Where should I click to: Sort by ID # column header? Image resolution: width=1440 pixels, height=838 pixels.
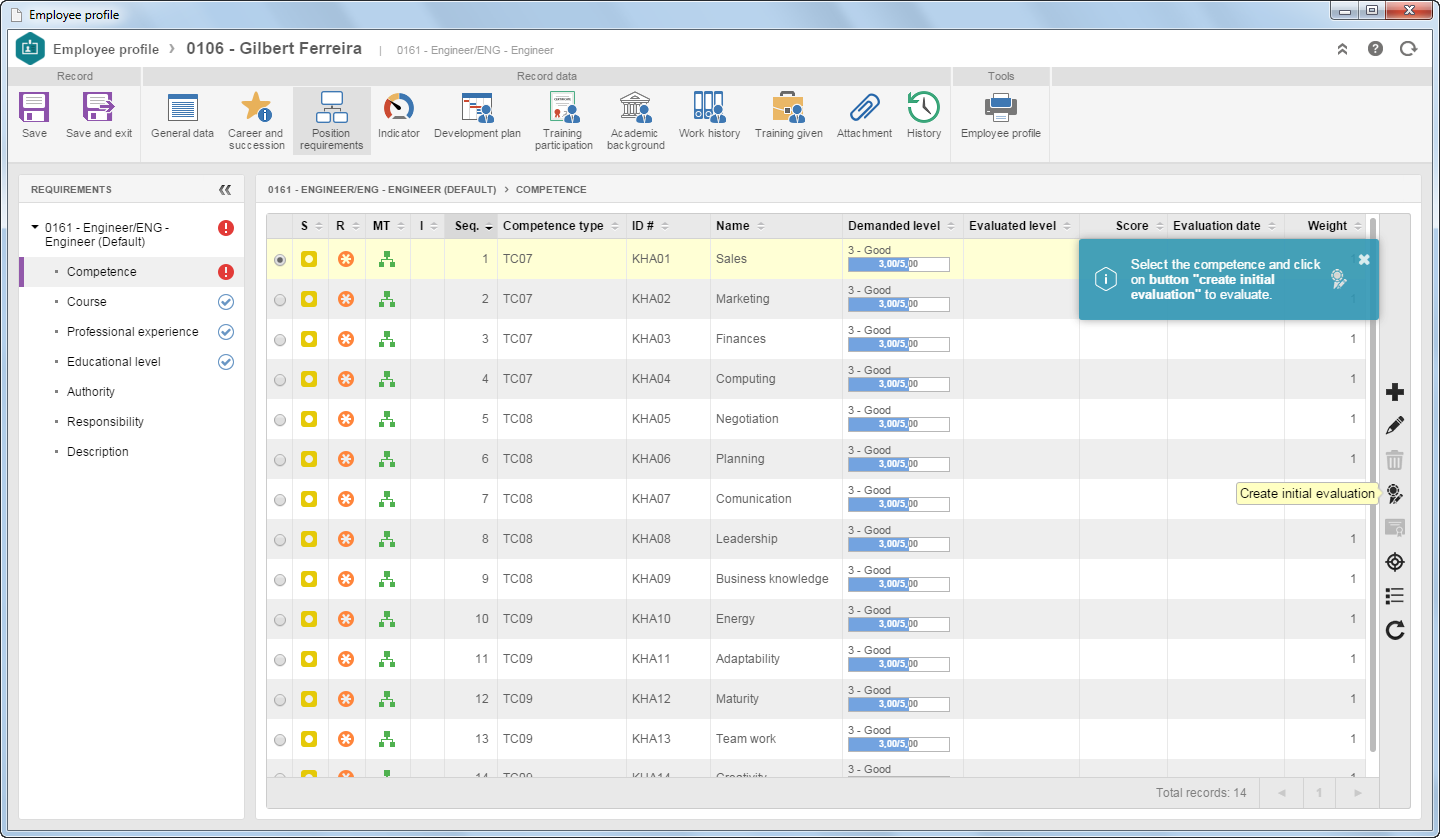point(669,226)
